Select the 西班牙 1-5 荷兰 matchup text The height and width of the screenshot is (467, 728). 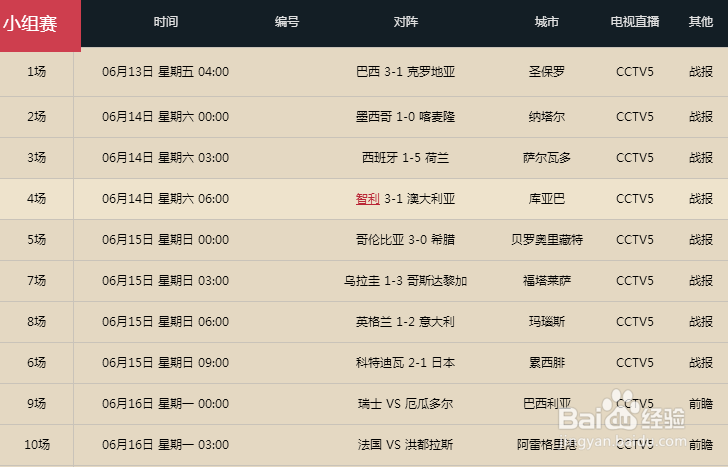click(x=405, y=158)
